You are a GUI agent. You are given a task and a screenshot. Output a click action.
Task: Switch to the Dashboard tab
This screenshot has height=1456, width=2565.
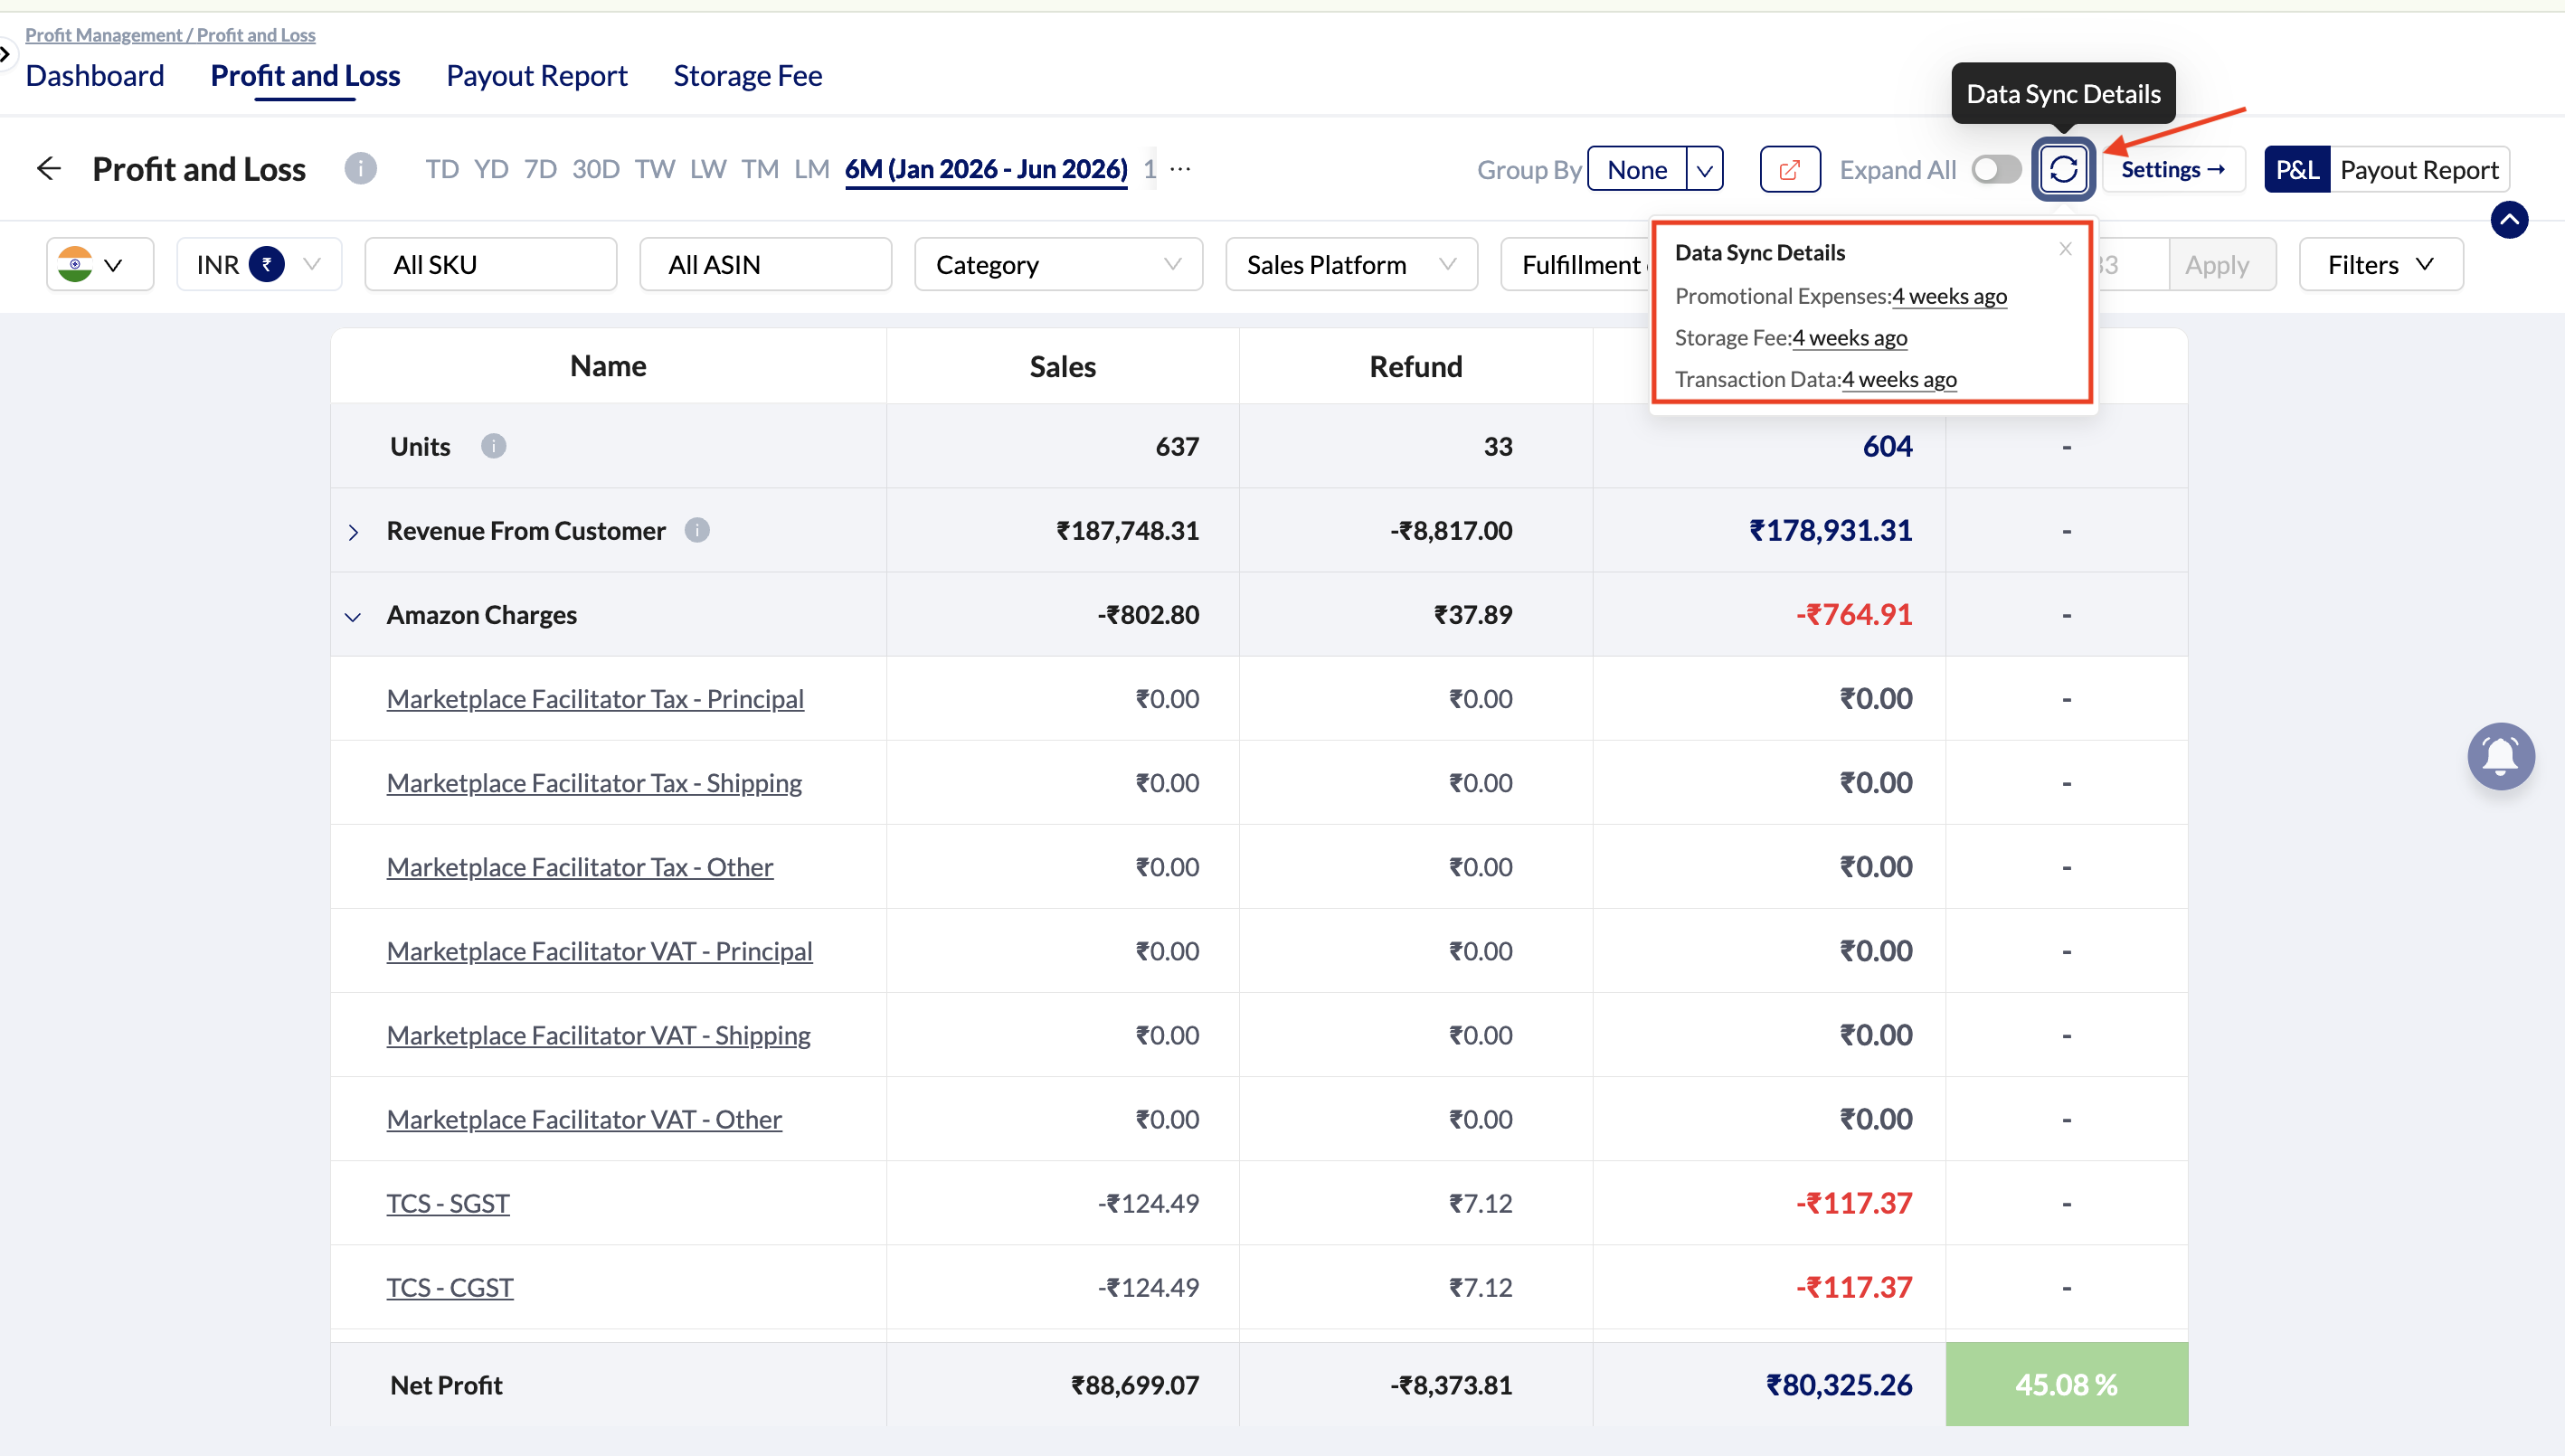pyautogui.click(x=95, y=75)
